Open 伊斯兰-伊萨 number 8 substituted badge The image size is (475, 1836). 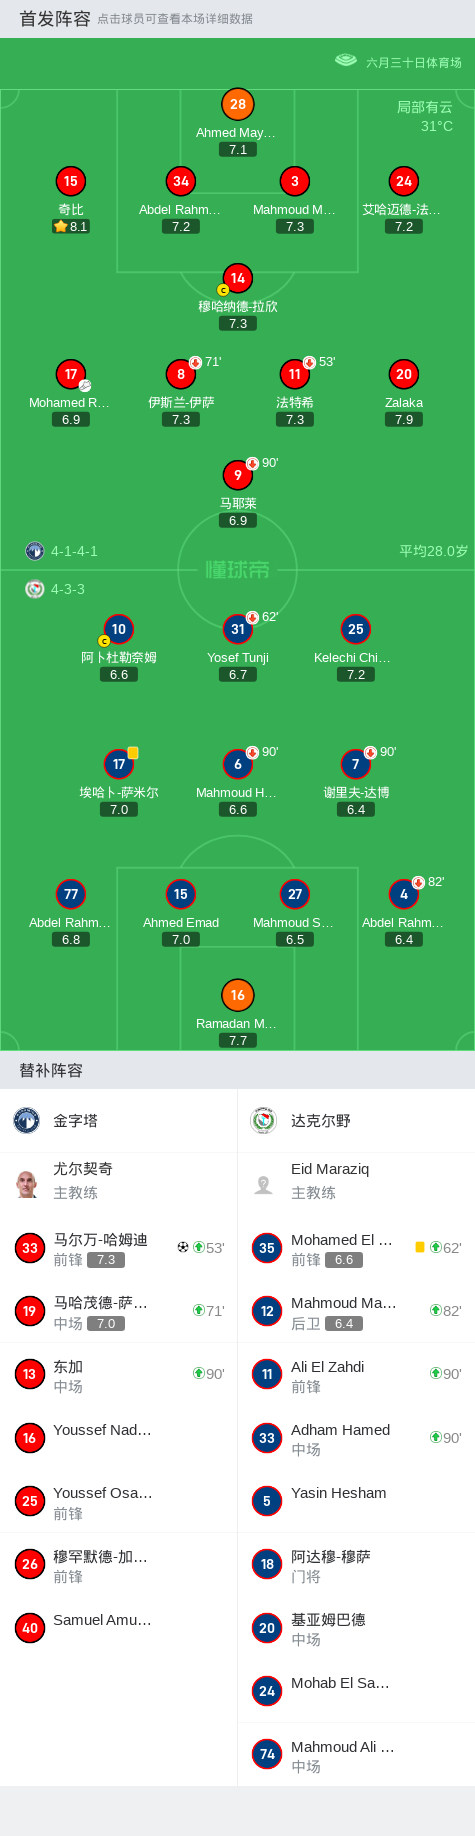tap(181, 374)
